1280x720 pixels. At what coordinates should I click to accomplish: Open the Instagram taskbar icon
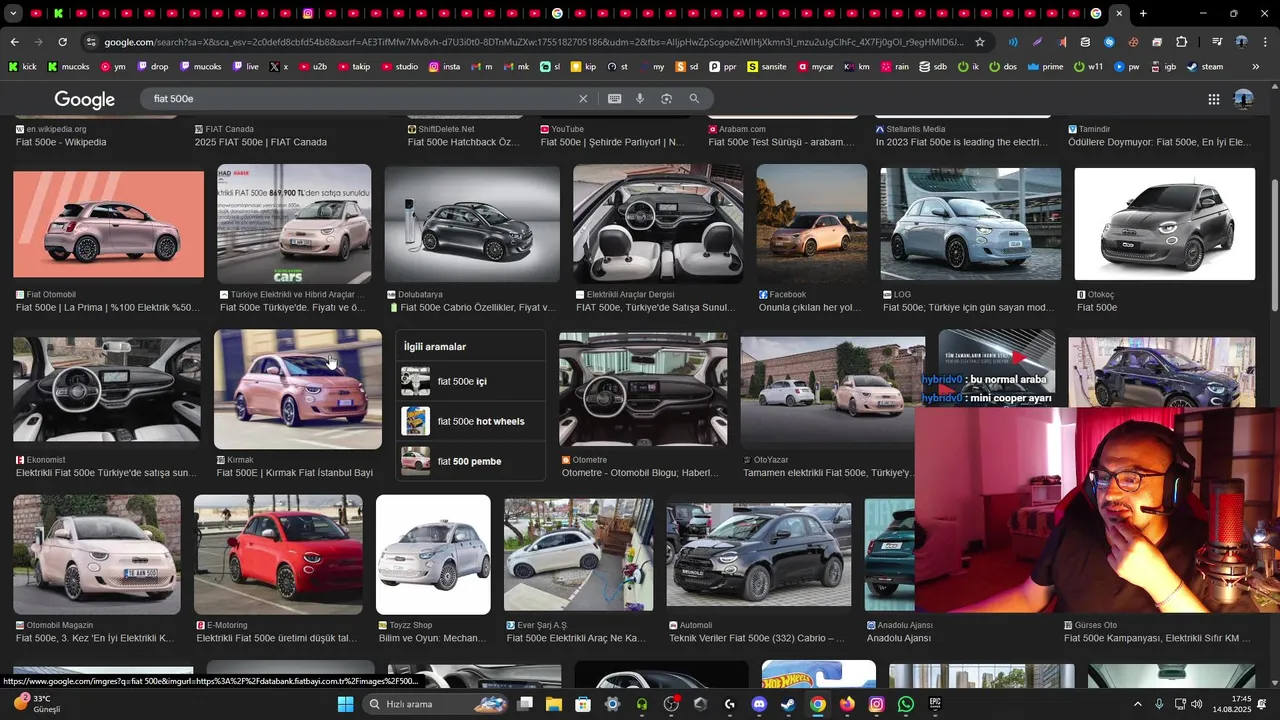pos(876,704)
